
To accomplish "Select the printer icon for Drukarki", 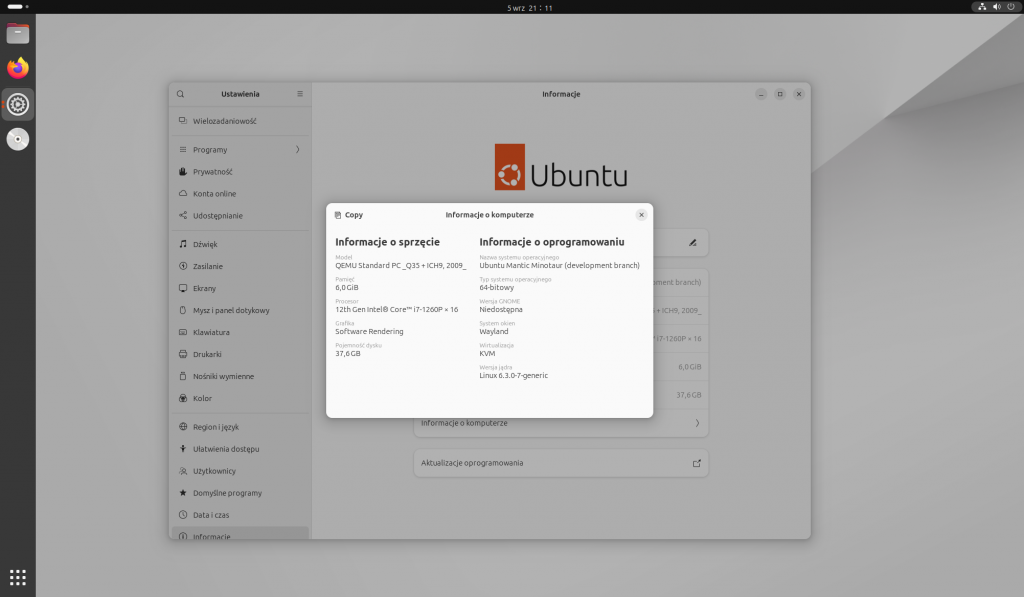I will (x=182, y=354).
